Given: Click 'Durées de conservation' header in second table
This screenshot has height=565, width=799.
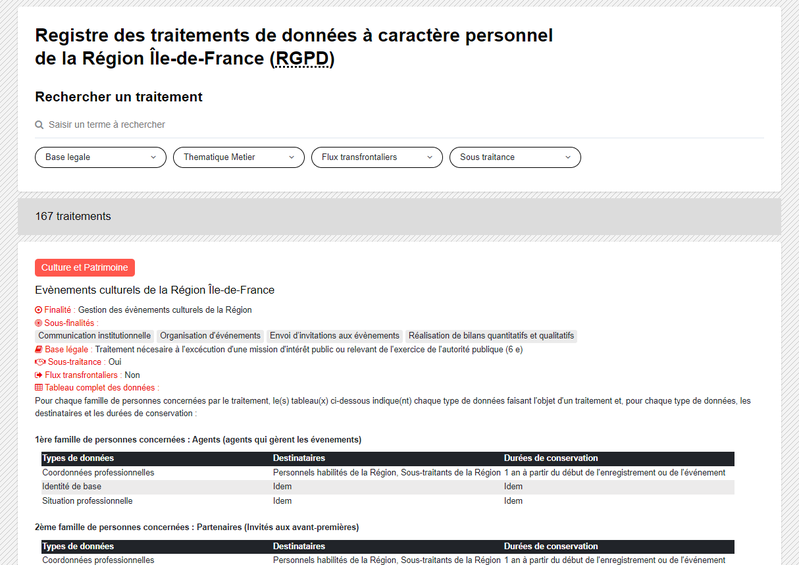Looking at the screenshot, I should coord(551,546).
